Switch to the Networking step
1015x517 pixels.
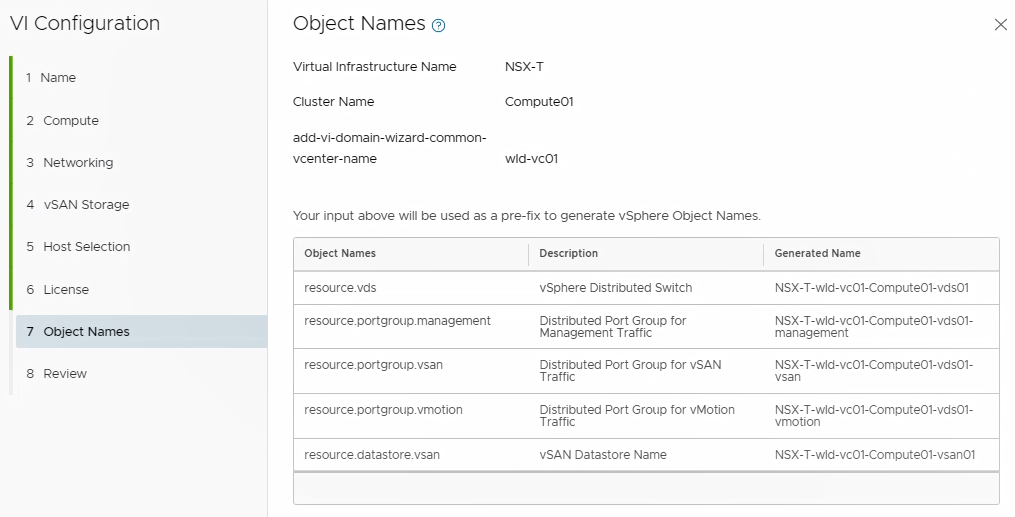pos(77,163)
